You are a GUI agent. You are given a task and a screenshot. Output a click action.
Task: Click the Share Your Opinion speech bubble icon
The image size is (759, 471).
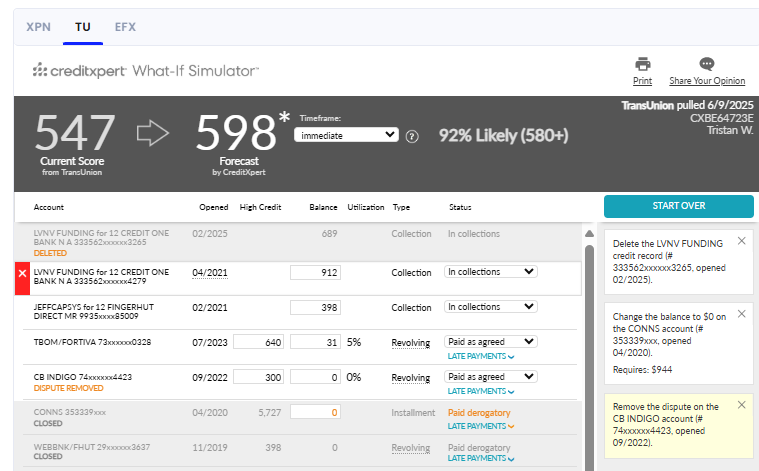click(x=707, y=64)
